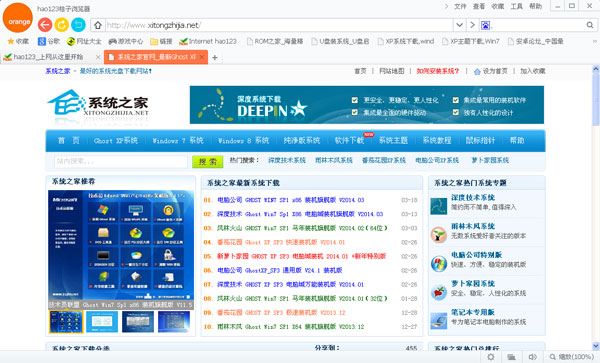Open the 收藏 menu in title bar

[497, 6]
